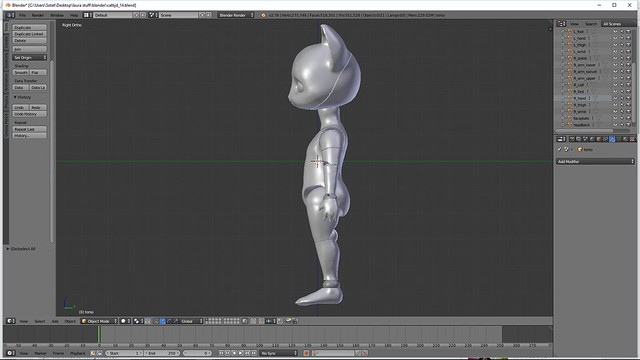Screen dimensions: 640x360
Task: Open the 3D view's Object menu
Action: point(70,321)
